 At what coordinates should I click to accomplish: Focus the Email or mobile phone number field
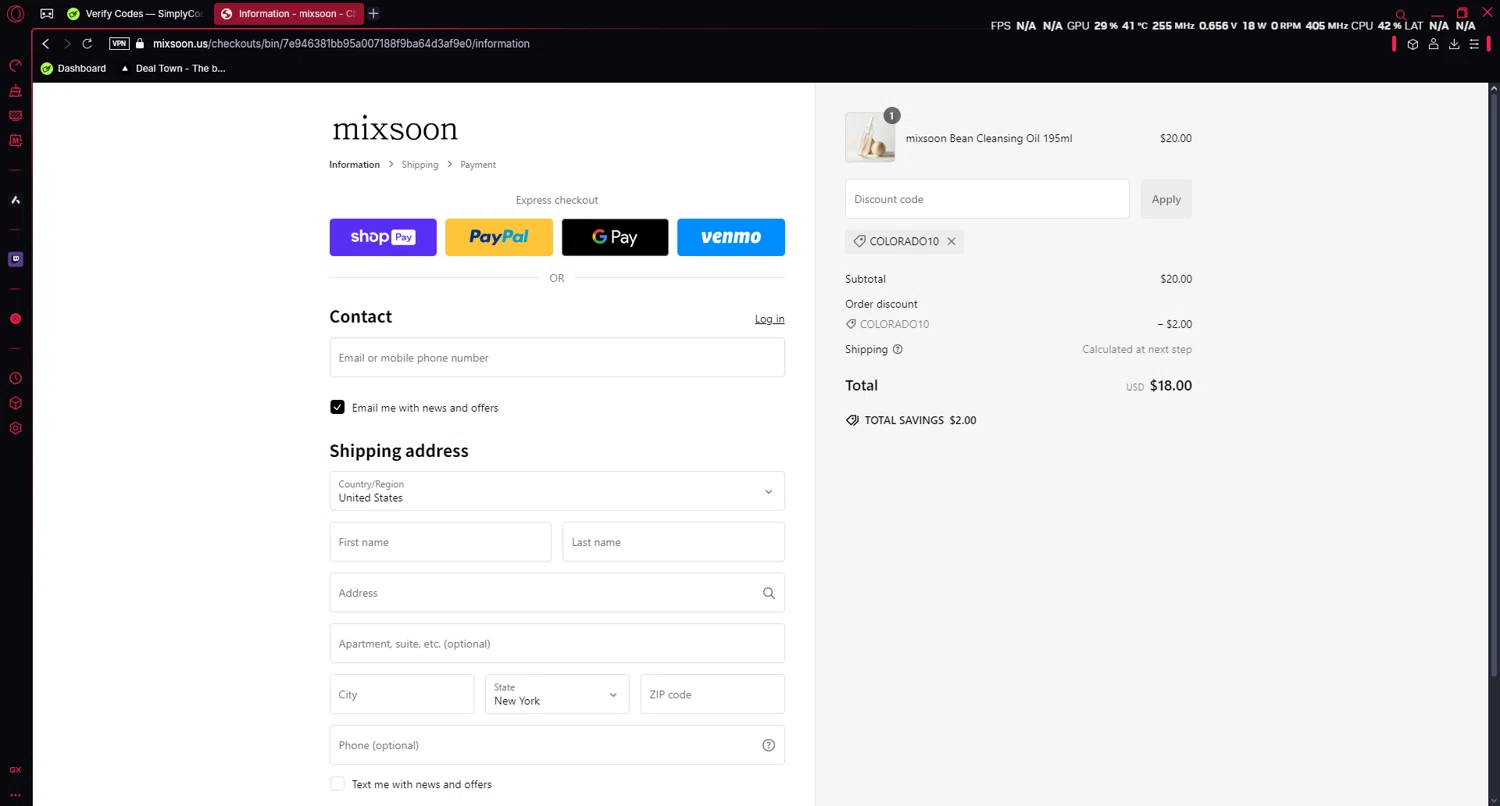tap(557, 357)
